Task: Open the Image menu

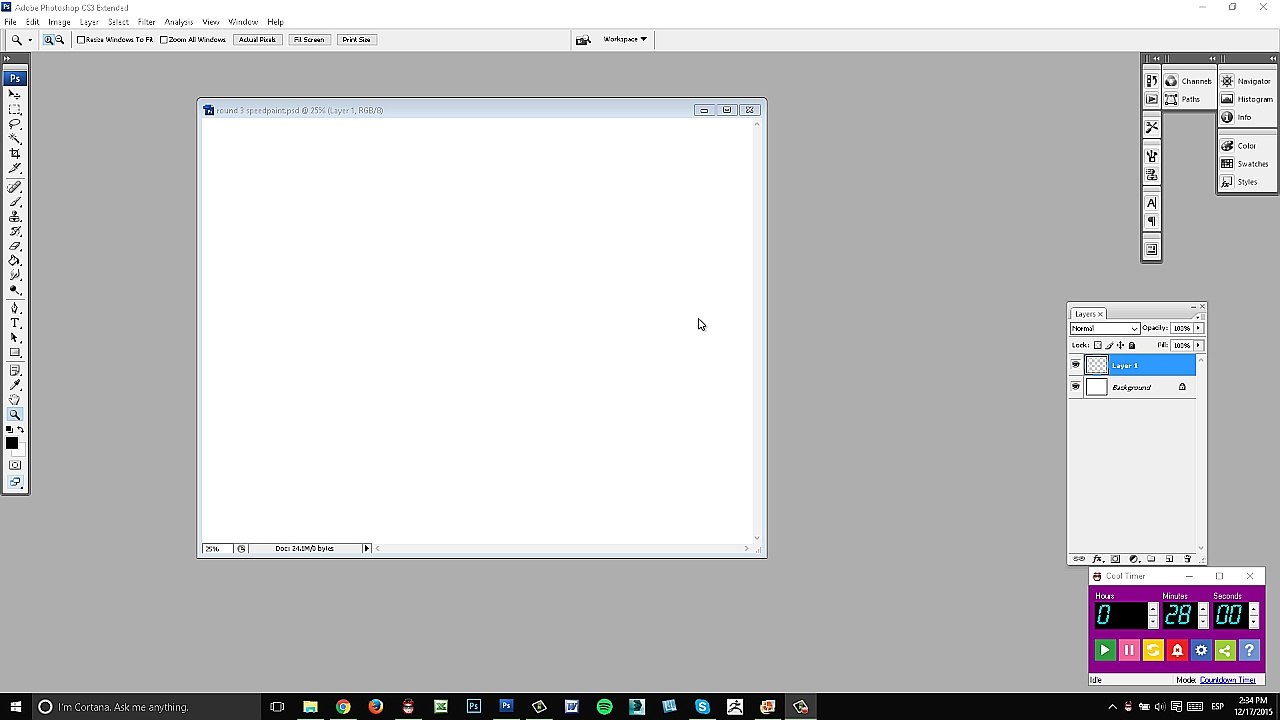Action: pos(59,22)
